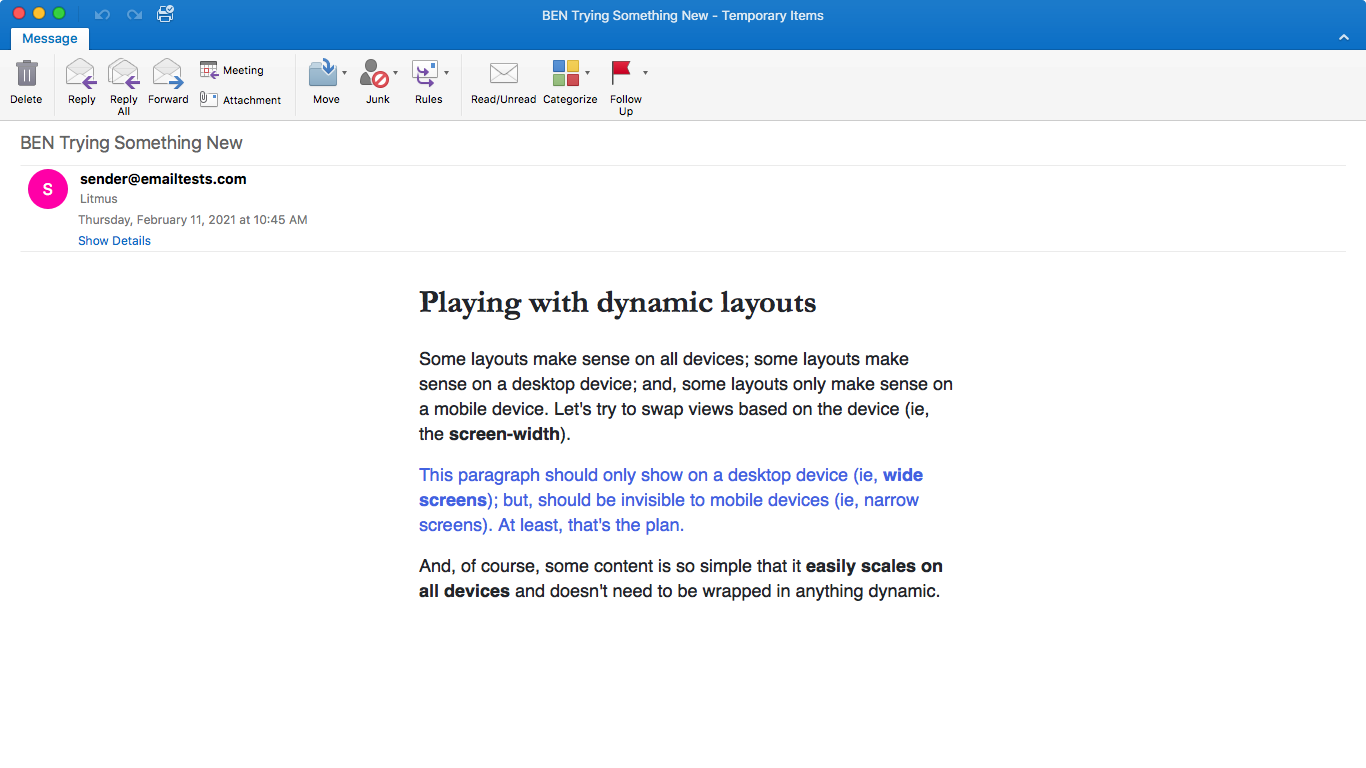Click the Print icon in title bar

click(166, 14)
